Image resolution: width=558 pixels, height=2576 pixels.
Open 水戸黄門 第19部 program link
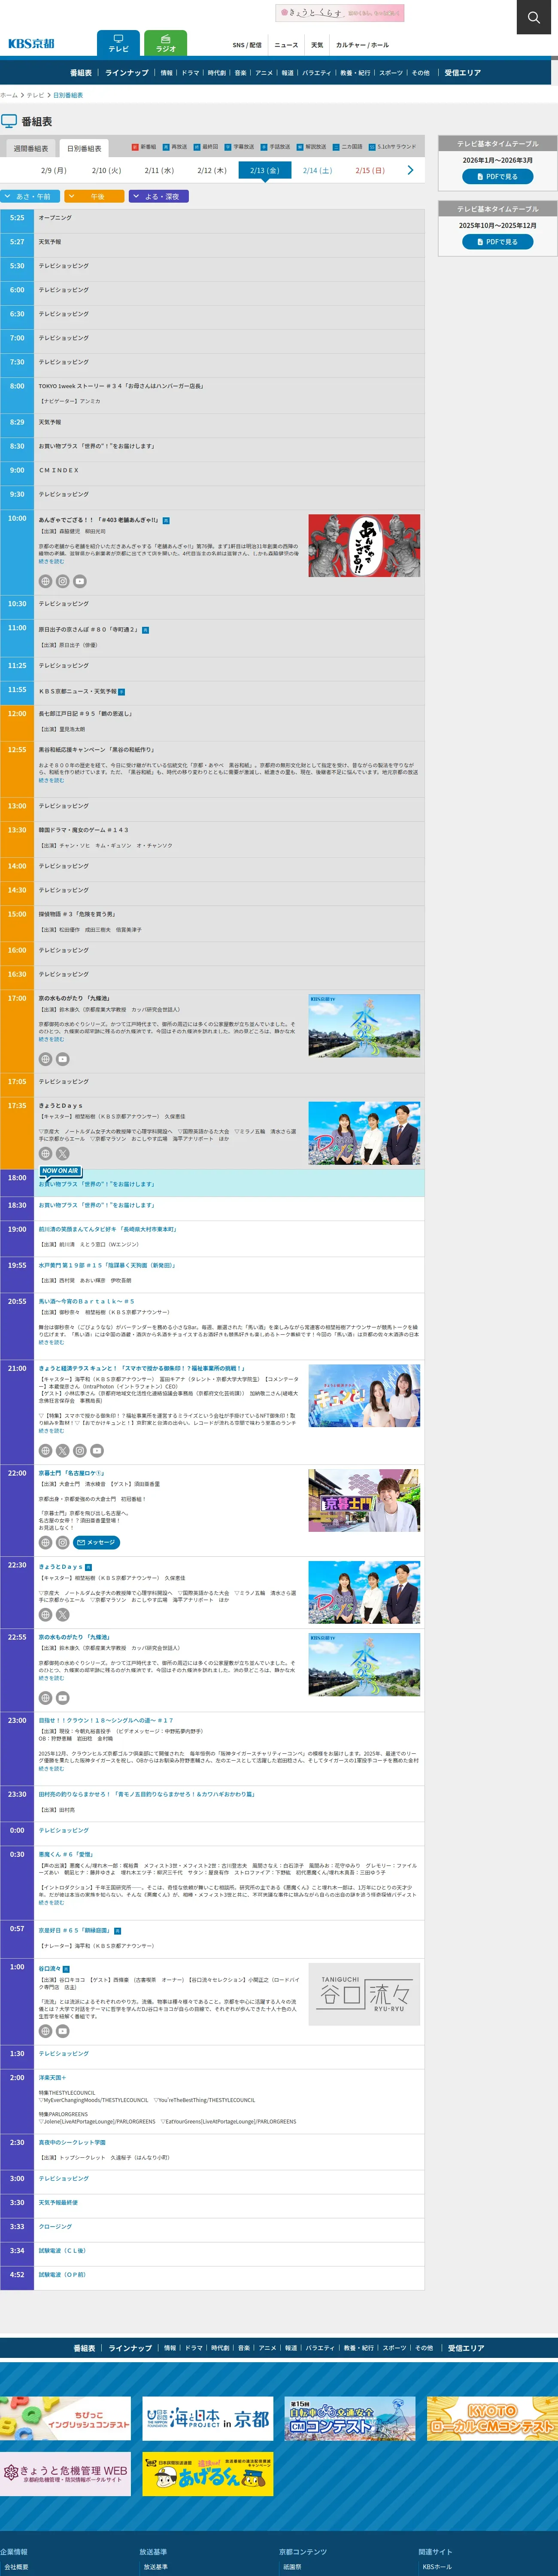107,1265
